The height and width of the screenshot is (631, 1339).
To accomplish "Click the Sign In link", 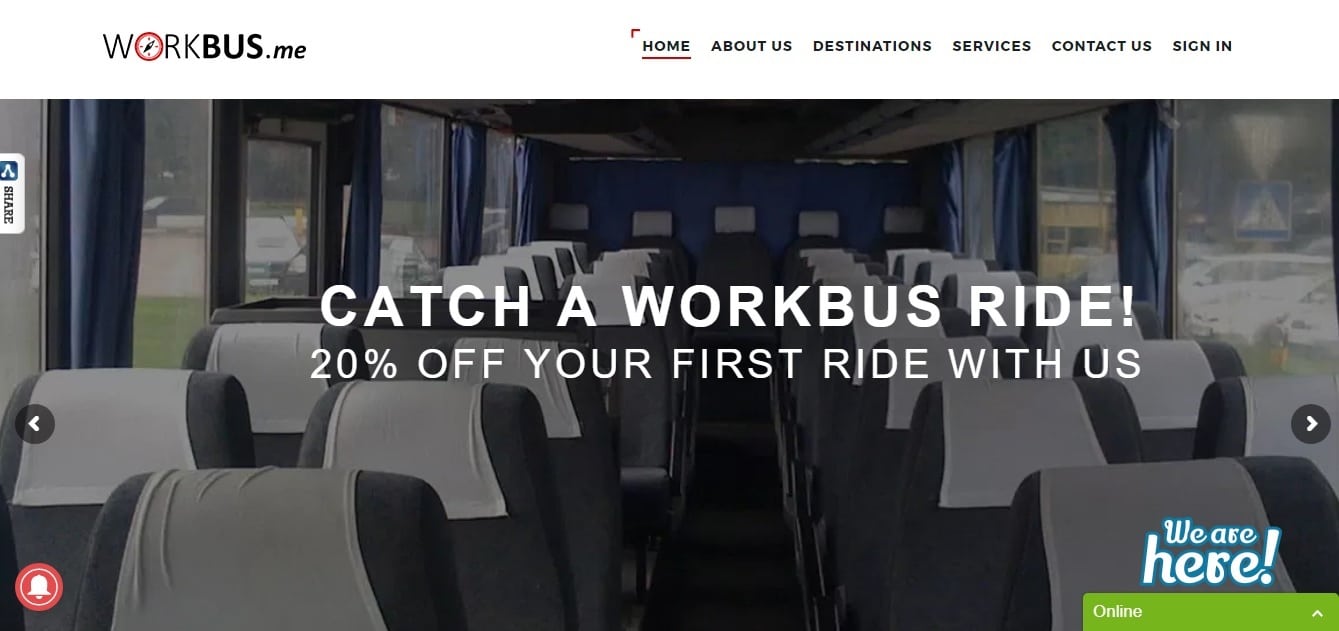I will pyautogui.click(x=1202, y=46).
